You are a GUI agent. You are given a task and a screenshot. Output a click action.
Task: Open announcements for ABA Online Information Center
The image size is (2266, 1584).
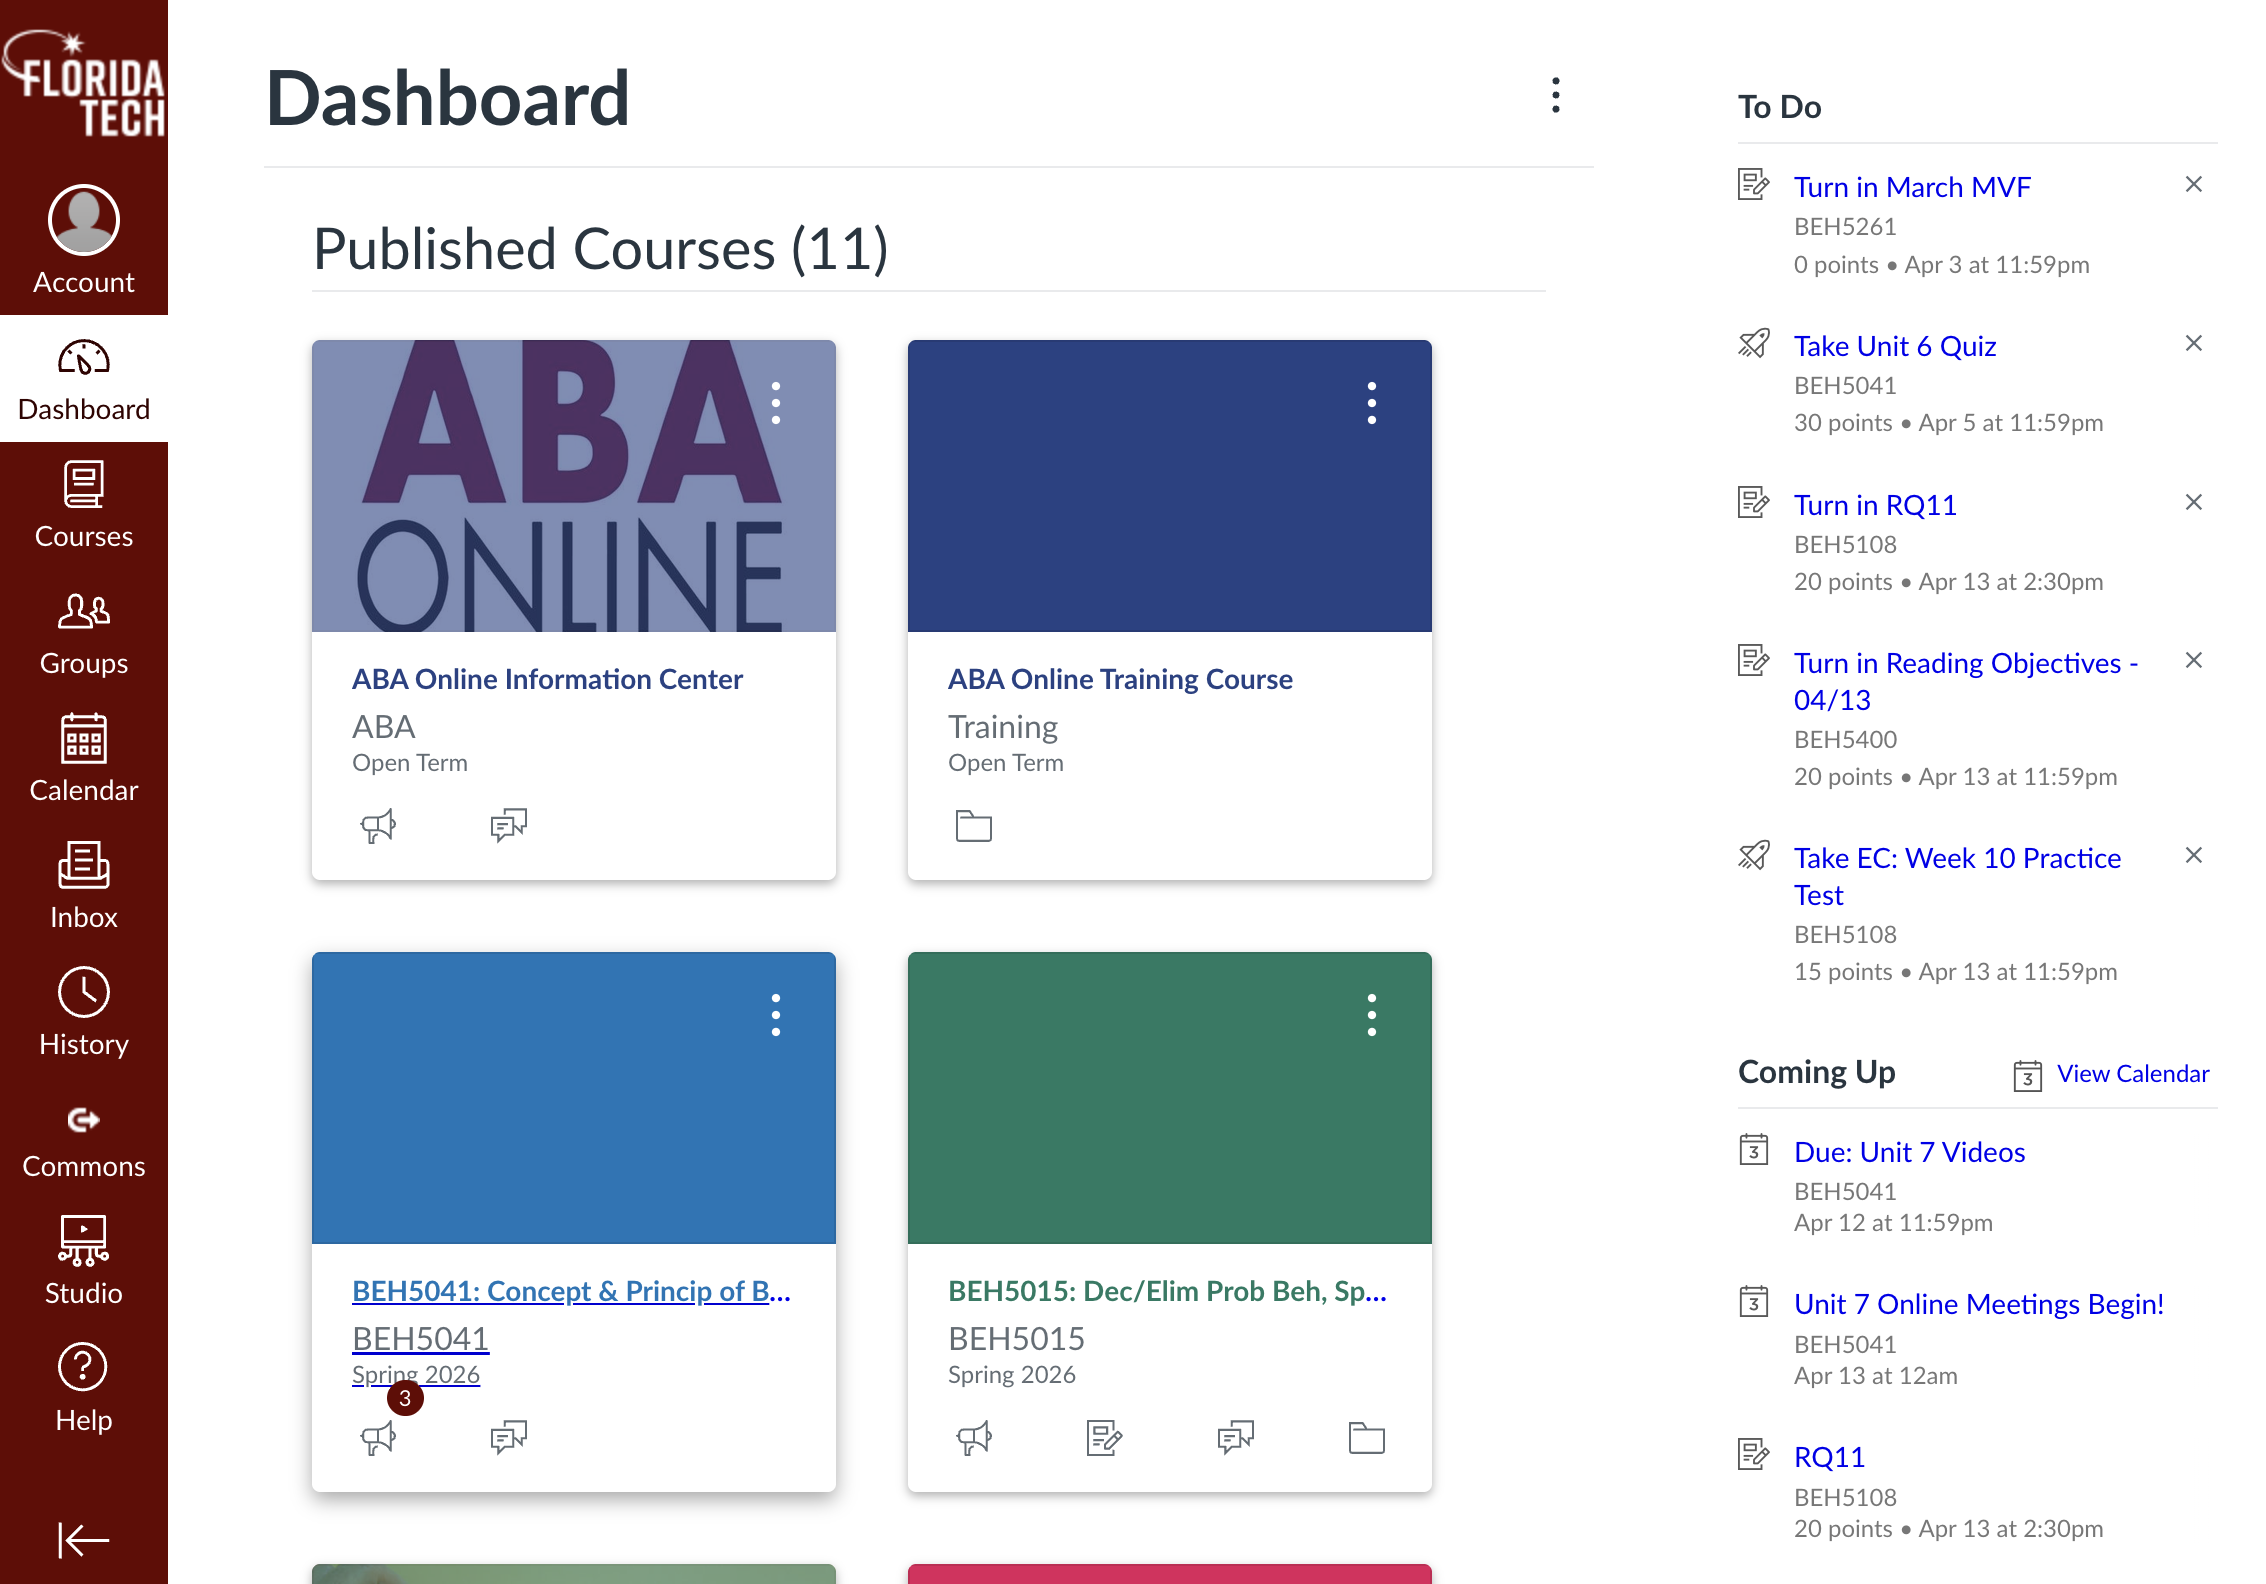click(378, 826)
